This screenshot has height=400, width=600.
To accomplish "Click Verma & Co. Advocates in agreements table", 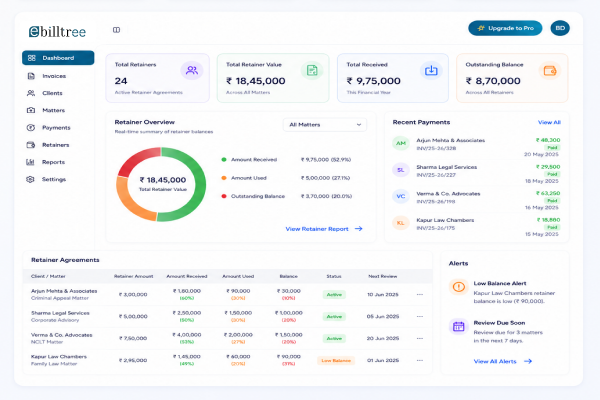I will click(62, 335).
